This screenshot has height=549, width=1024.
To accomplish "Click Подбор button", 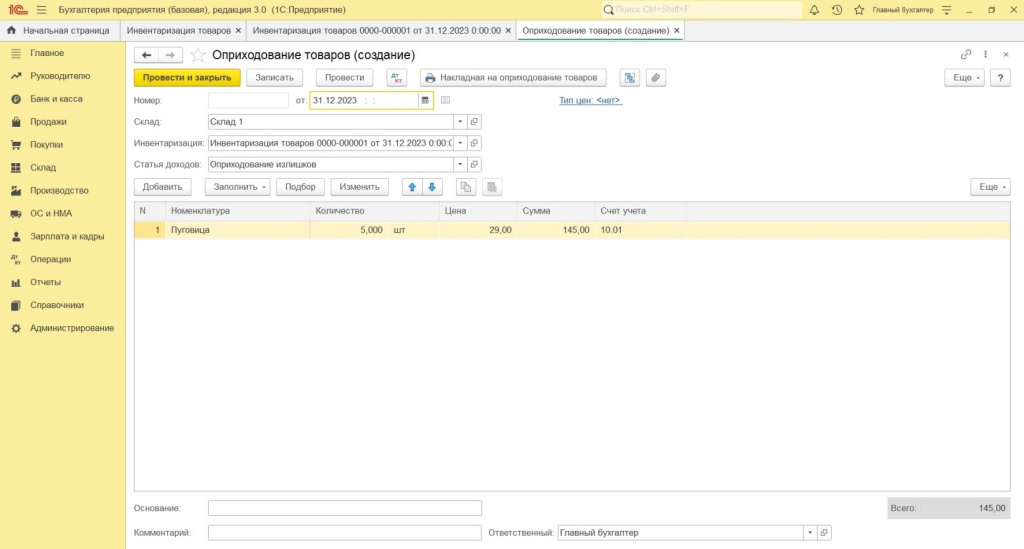I will click(300, 187).
